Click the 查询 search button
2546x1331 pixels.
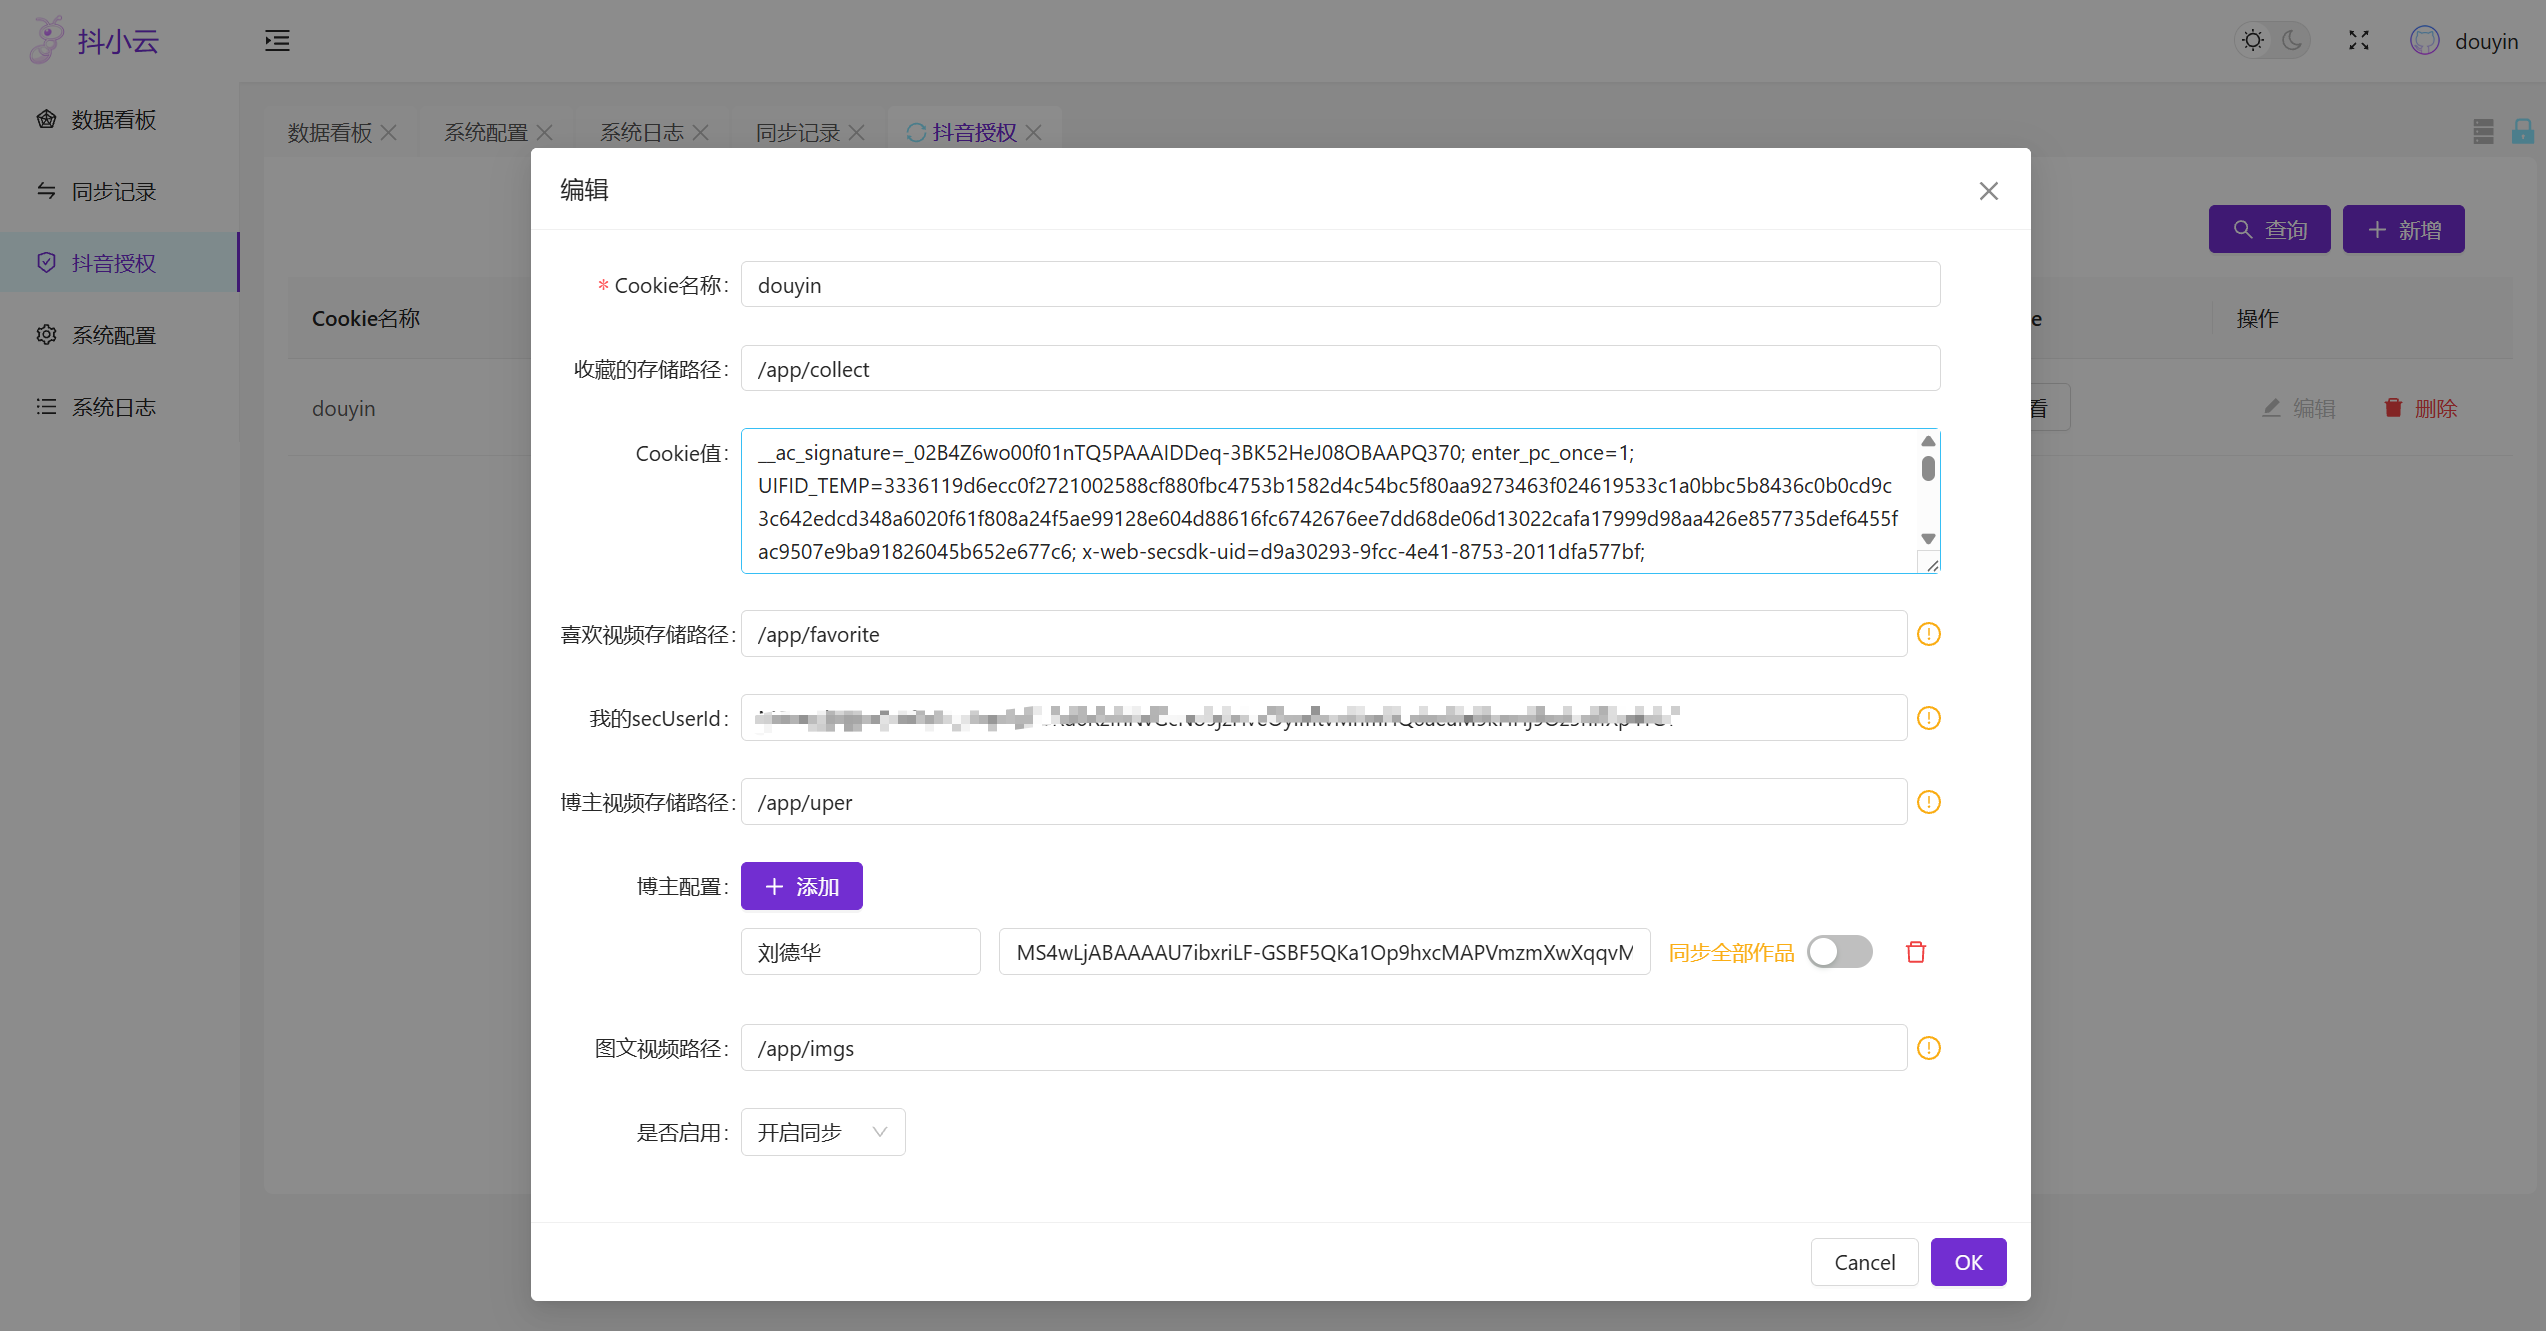coord(2270,230)
